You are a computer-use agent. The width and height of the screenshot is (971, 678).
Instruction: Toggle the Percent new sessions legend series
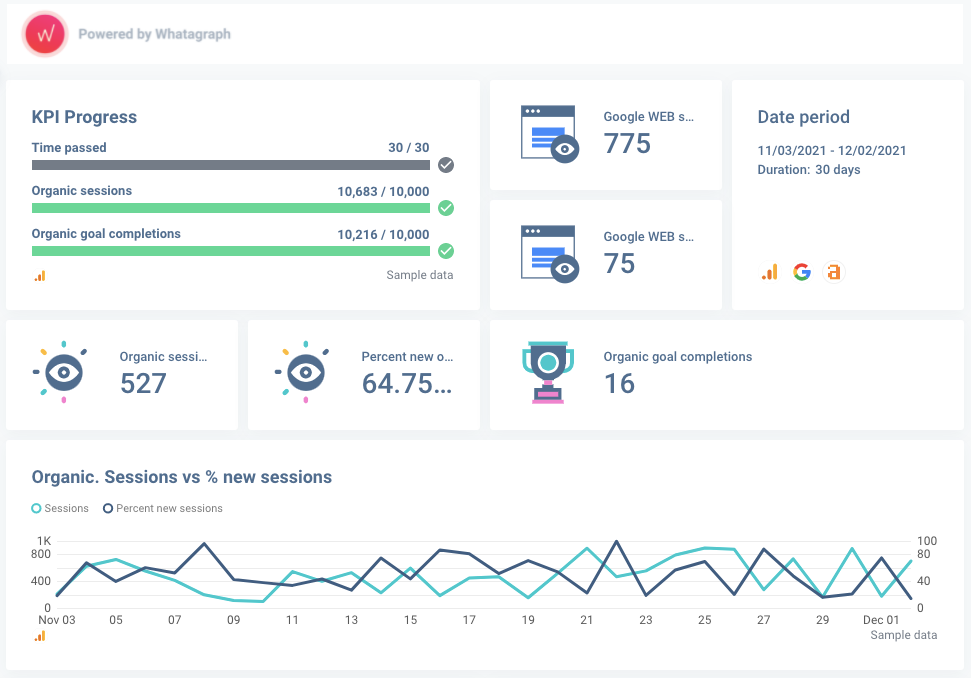tap(163, 508)
